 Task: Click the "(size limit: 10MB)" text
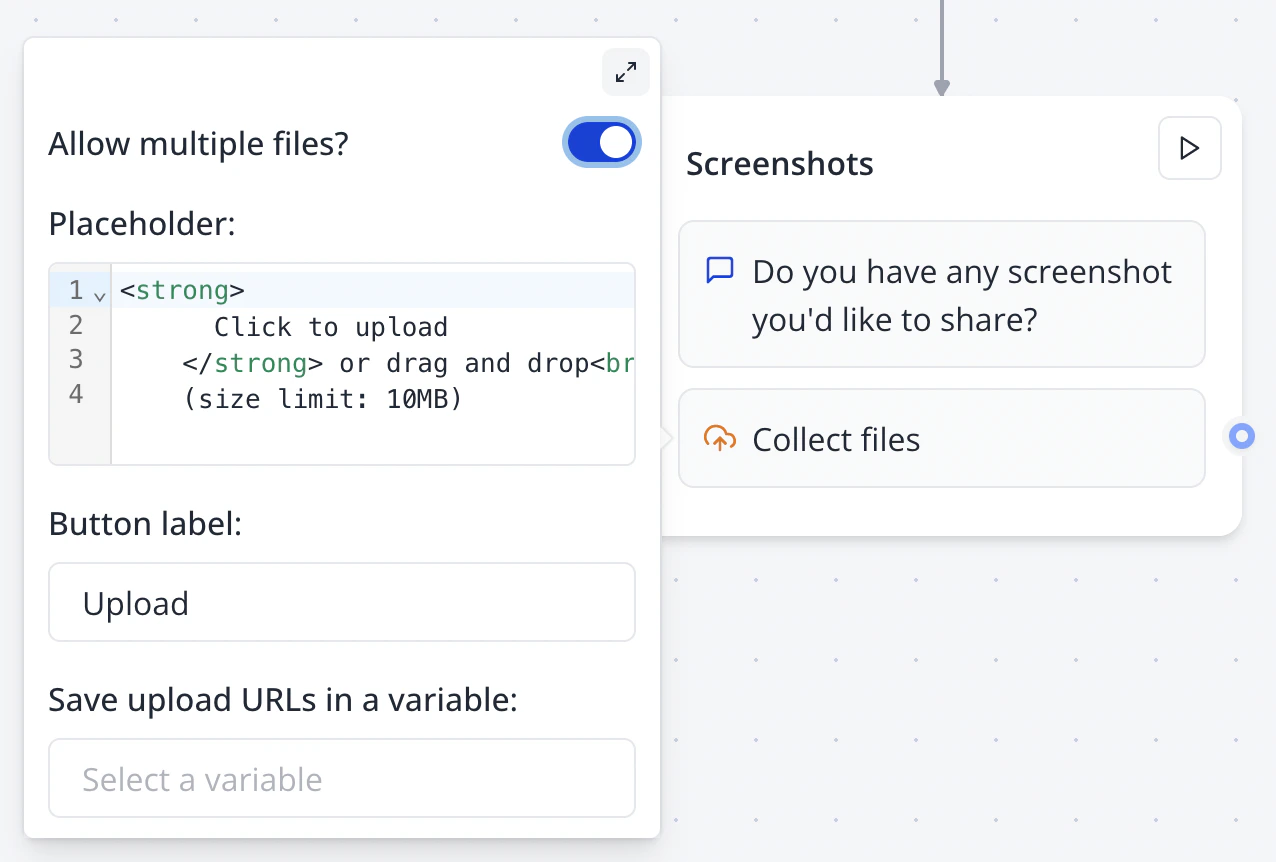tap(322, 398)
